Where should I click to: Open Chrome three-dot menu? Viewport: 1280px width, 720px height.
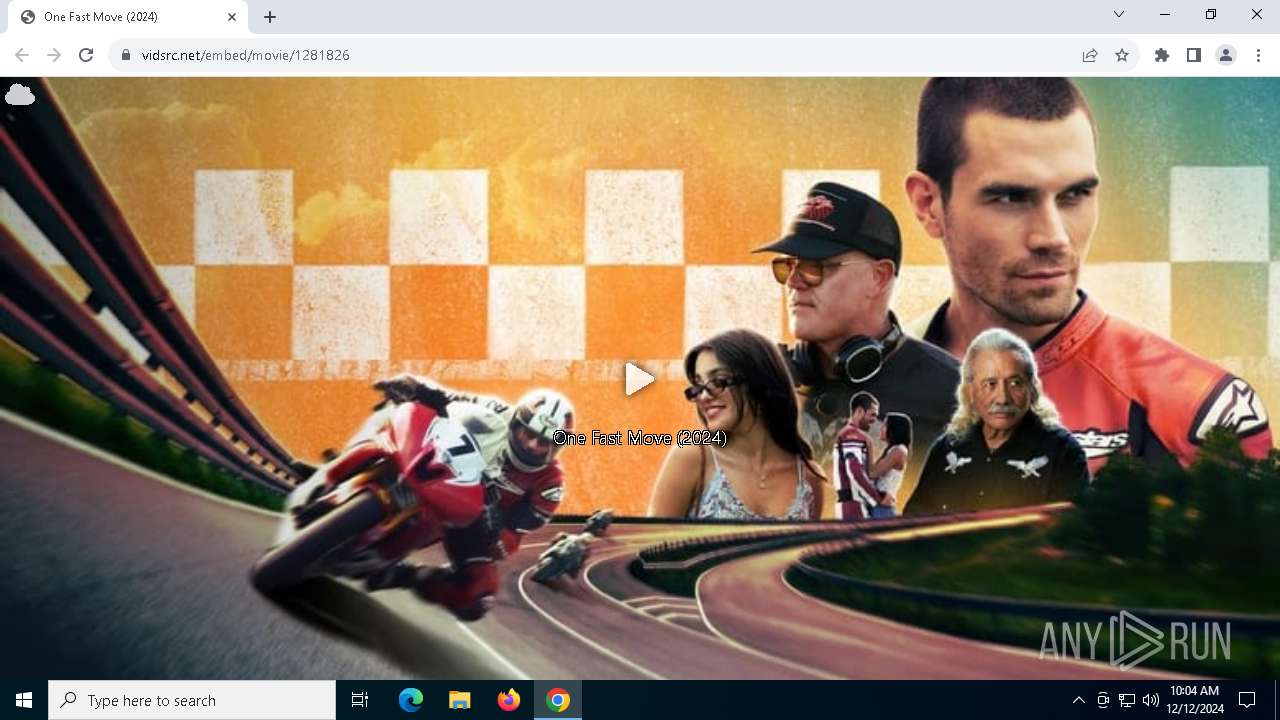coord(1258,55)
